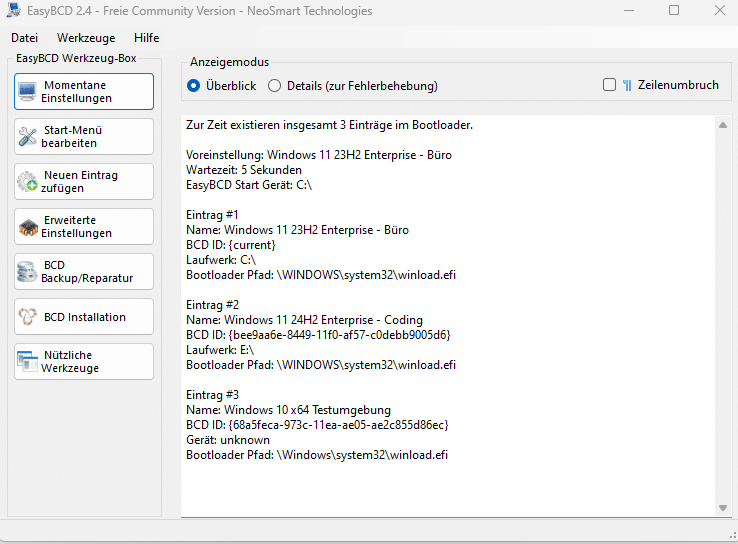Click the 'Wartezeit: 5 Sekunden' line
Screen dimensions: 738x544
244,170
